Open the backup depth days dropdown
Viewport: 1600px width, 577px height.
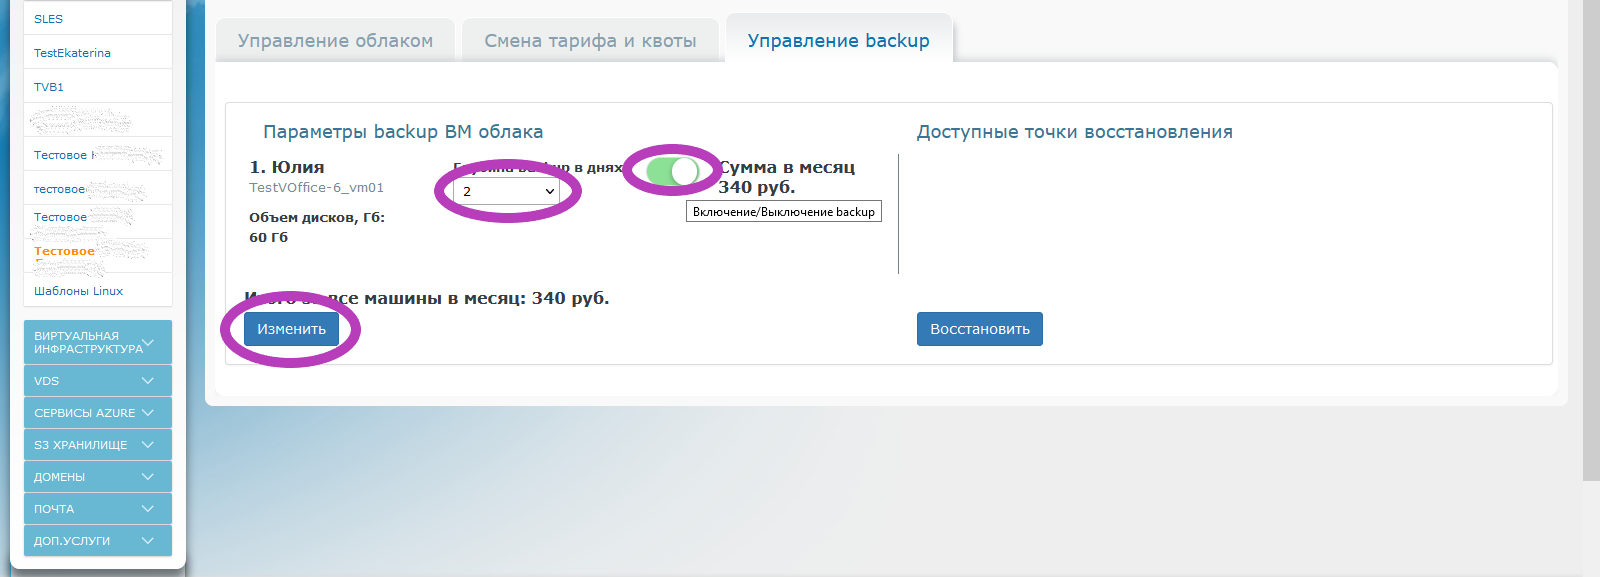[506, 191]
